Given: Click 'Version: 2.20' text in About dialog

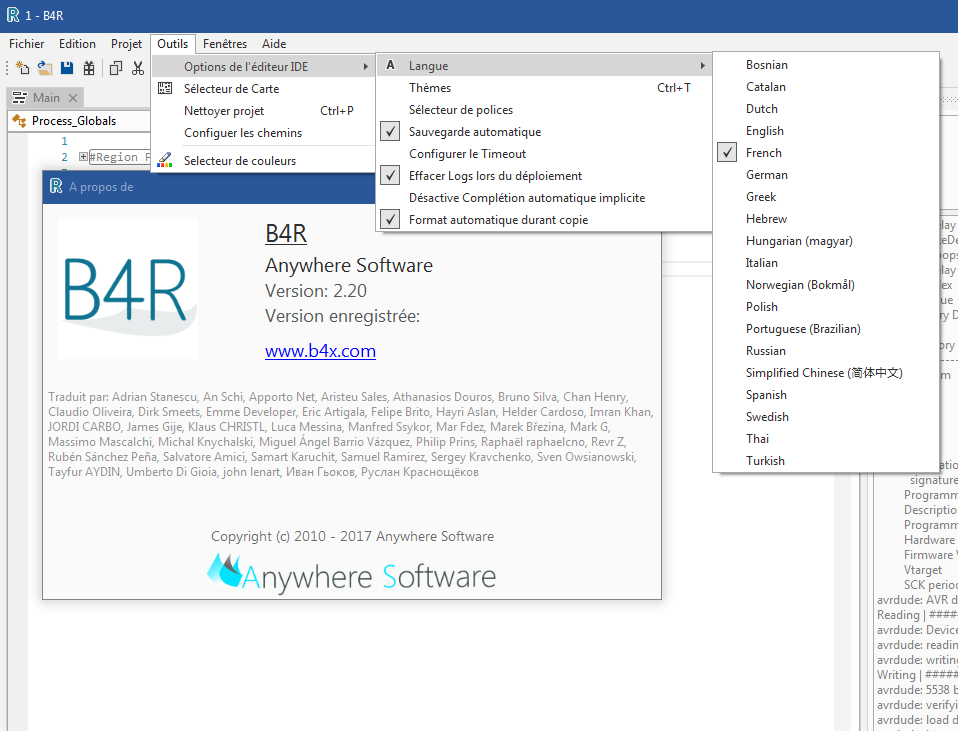Looking at the screenshot, I should pos(316,291).
